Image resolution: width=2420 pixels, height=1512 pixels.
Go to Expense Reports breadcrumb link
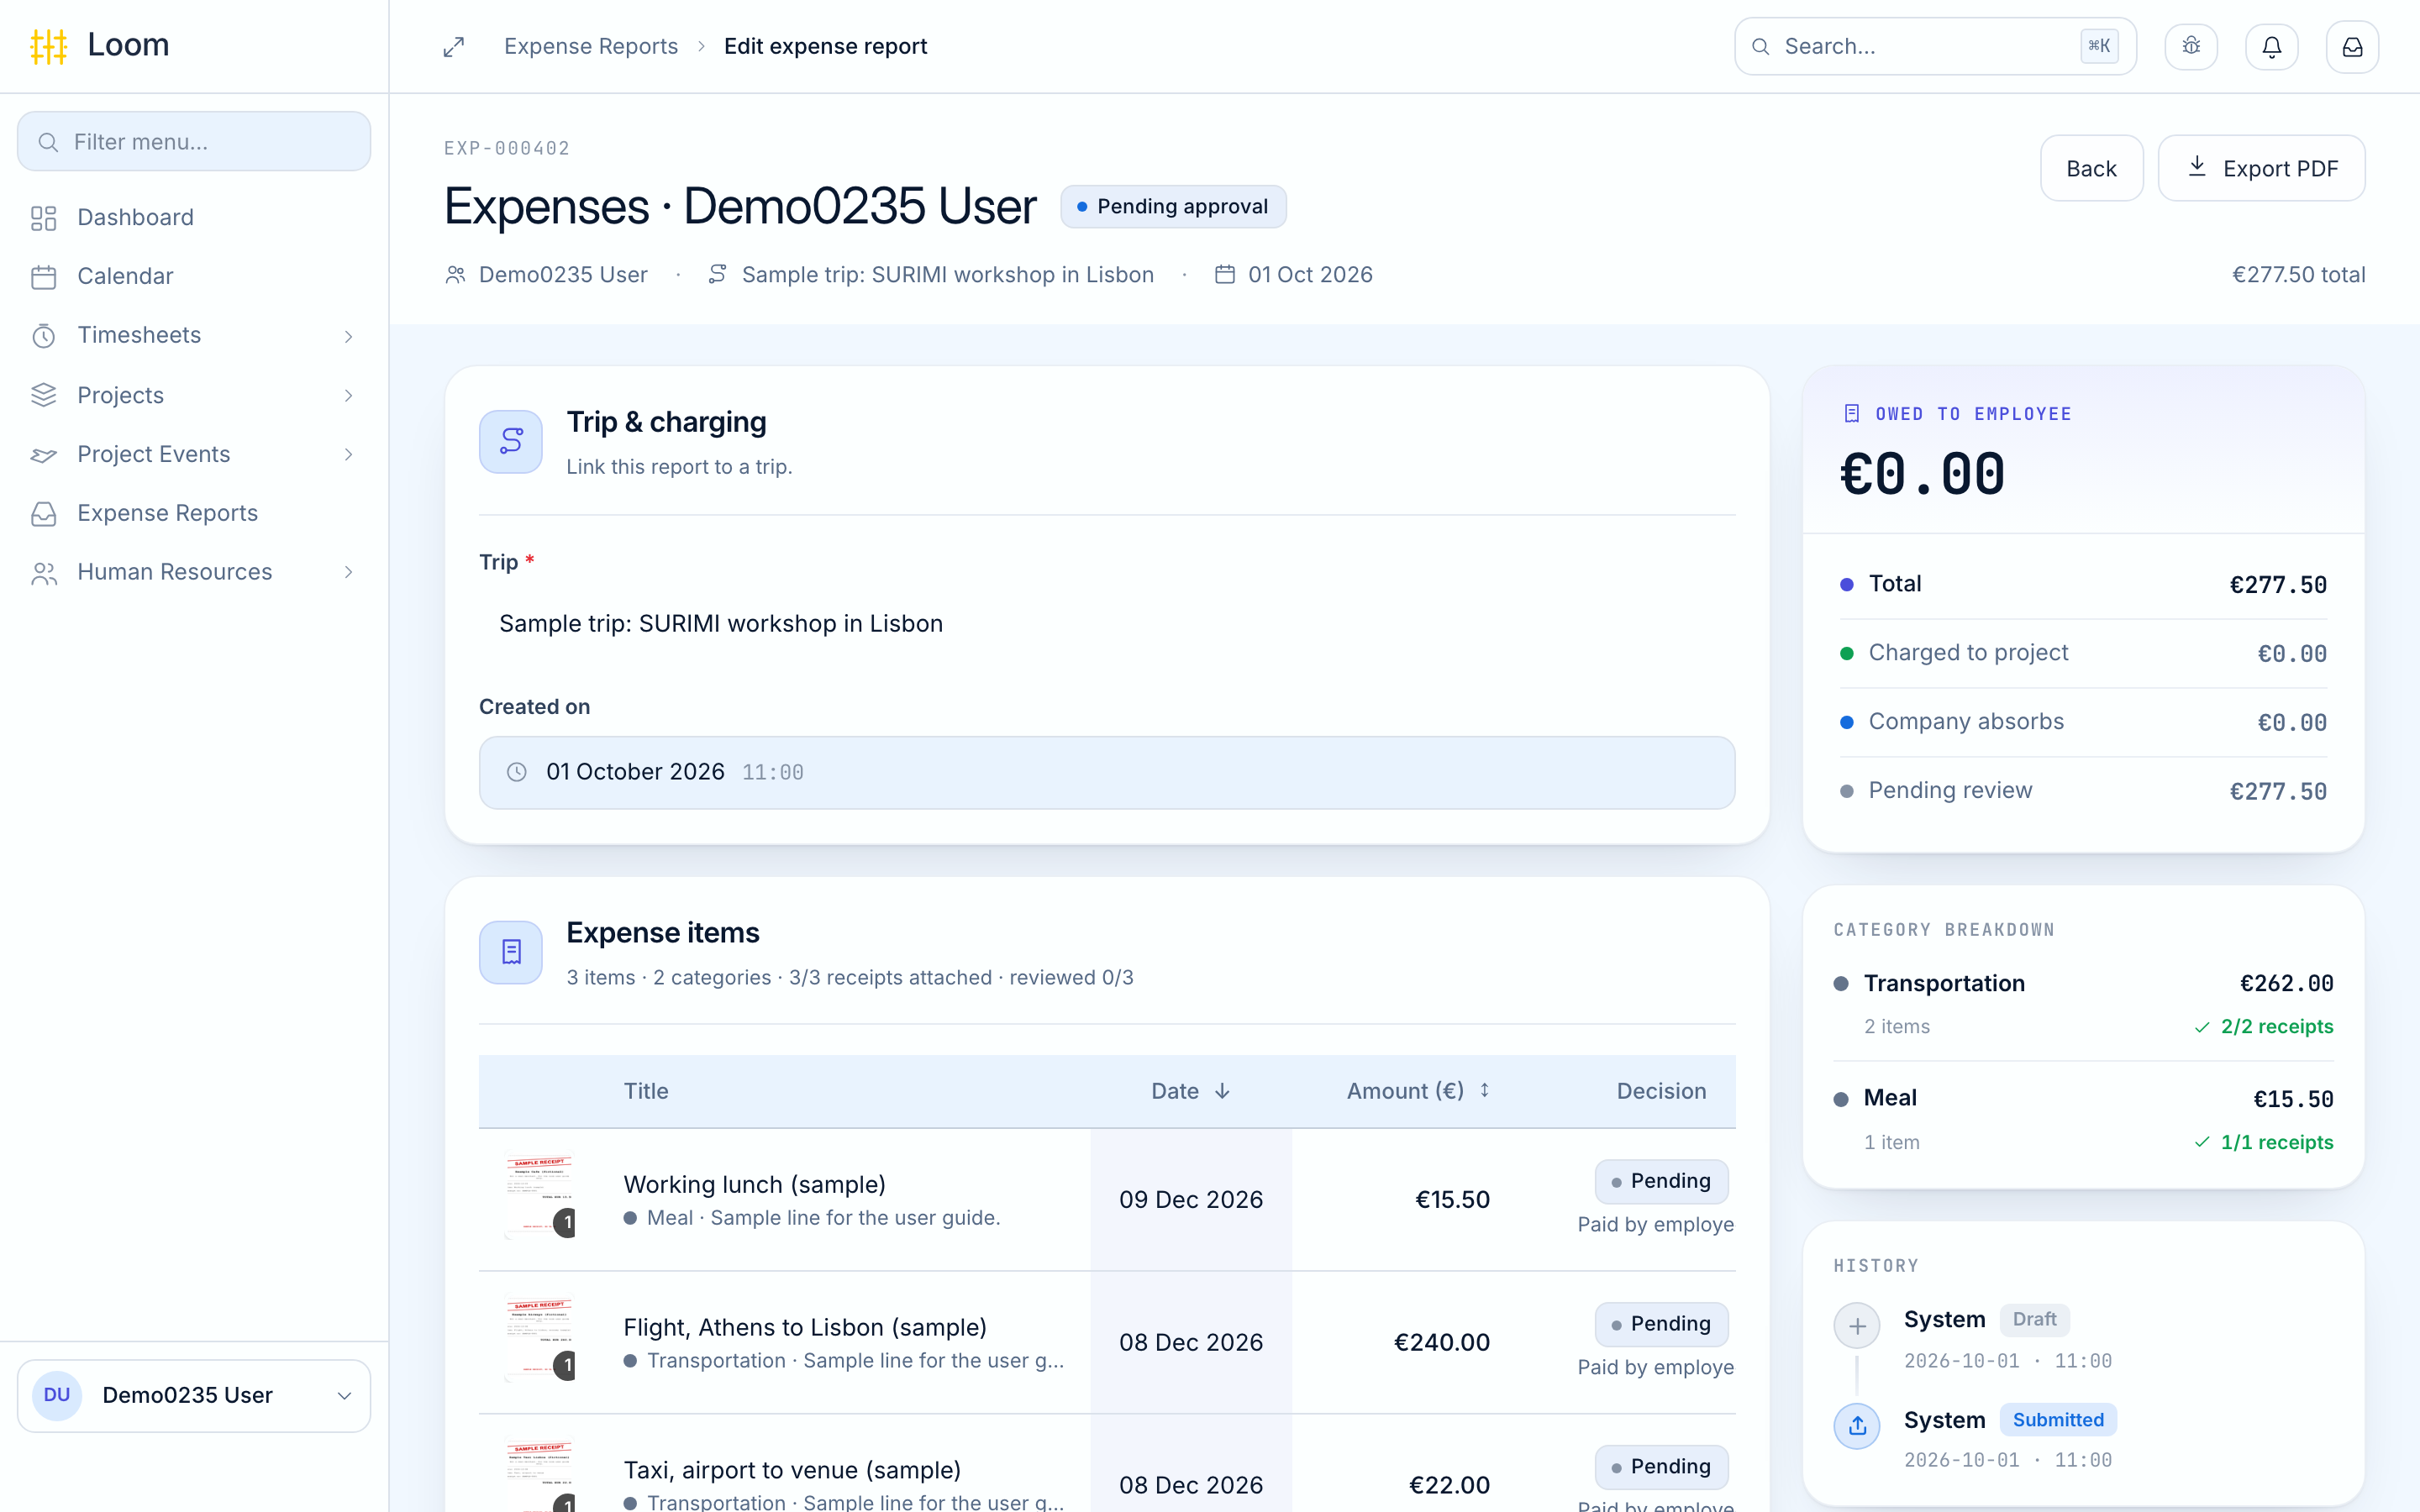point(591,46)
